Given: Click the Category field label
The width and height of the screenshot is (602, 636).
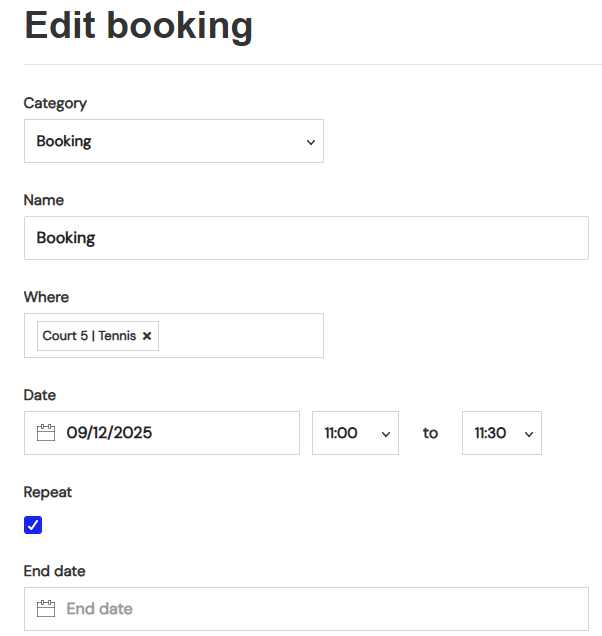Looking at the screenshot, I should [55, 103].
